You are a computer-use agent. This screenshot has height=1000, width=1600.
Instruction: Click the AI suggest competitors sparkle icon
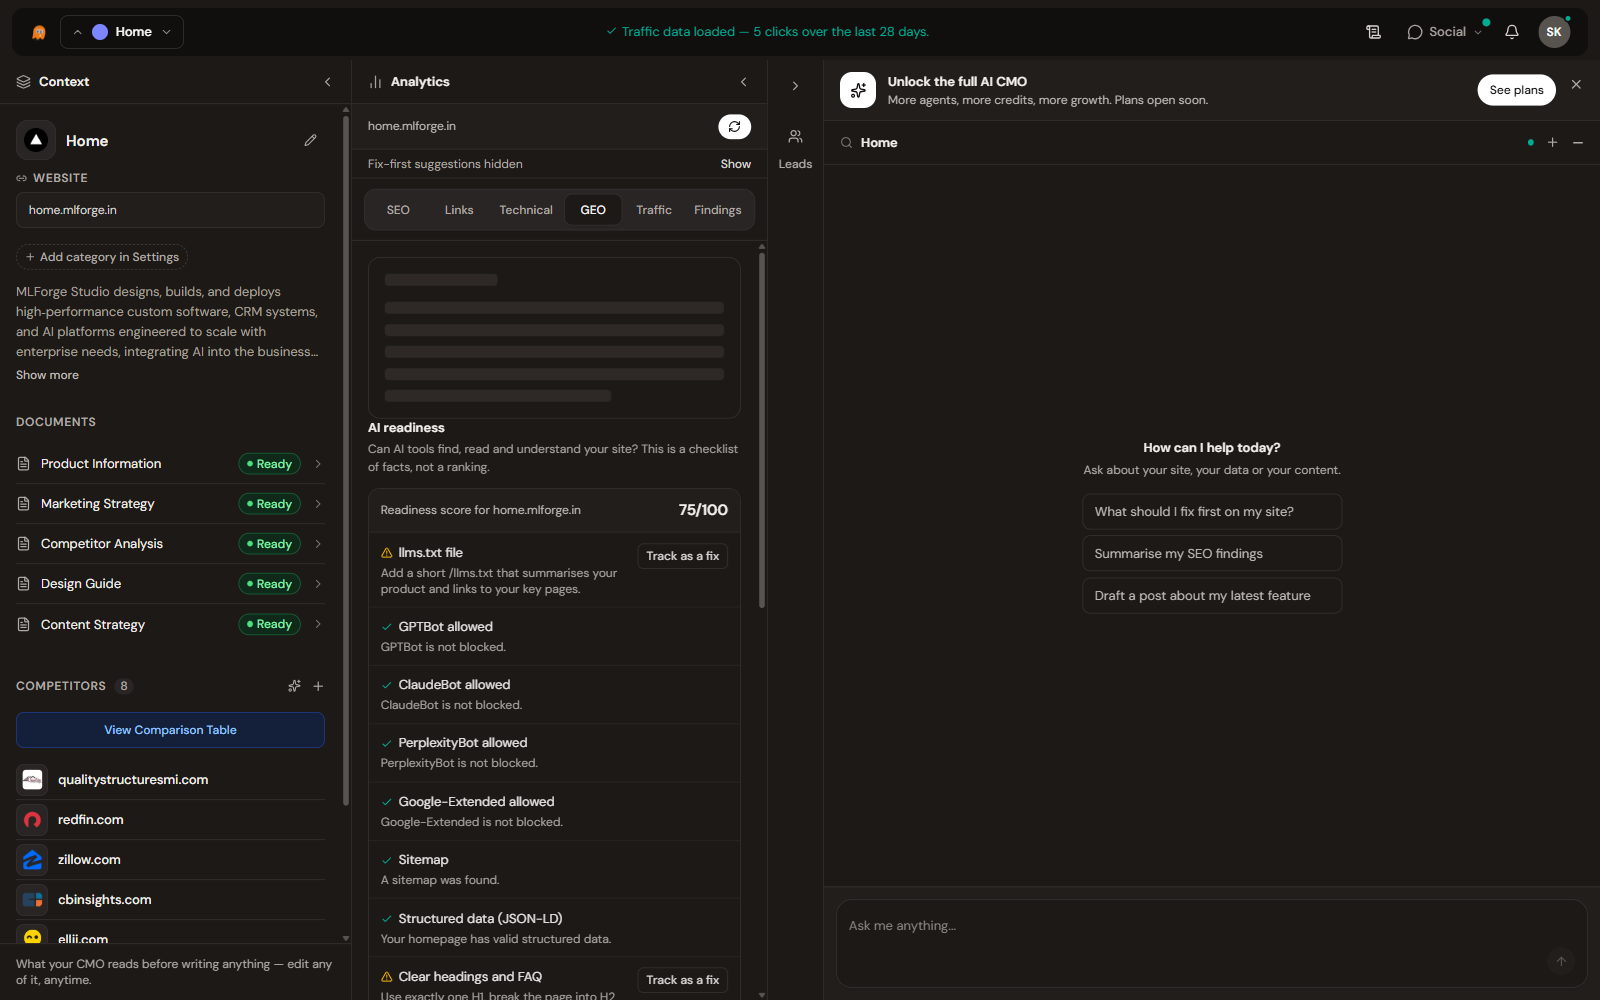294,686
